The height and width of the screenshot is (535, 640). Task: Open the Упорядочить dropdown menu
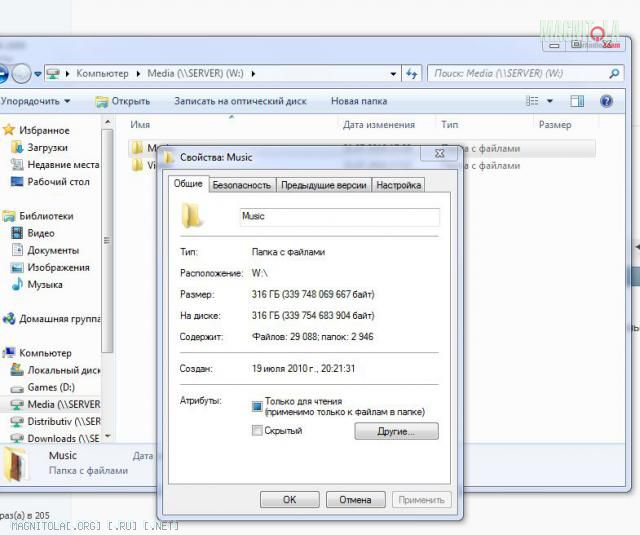pyautogui.click(x=36, y=101)
